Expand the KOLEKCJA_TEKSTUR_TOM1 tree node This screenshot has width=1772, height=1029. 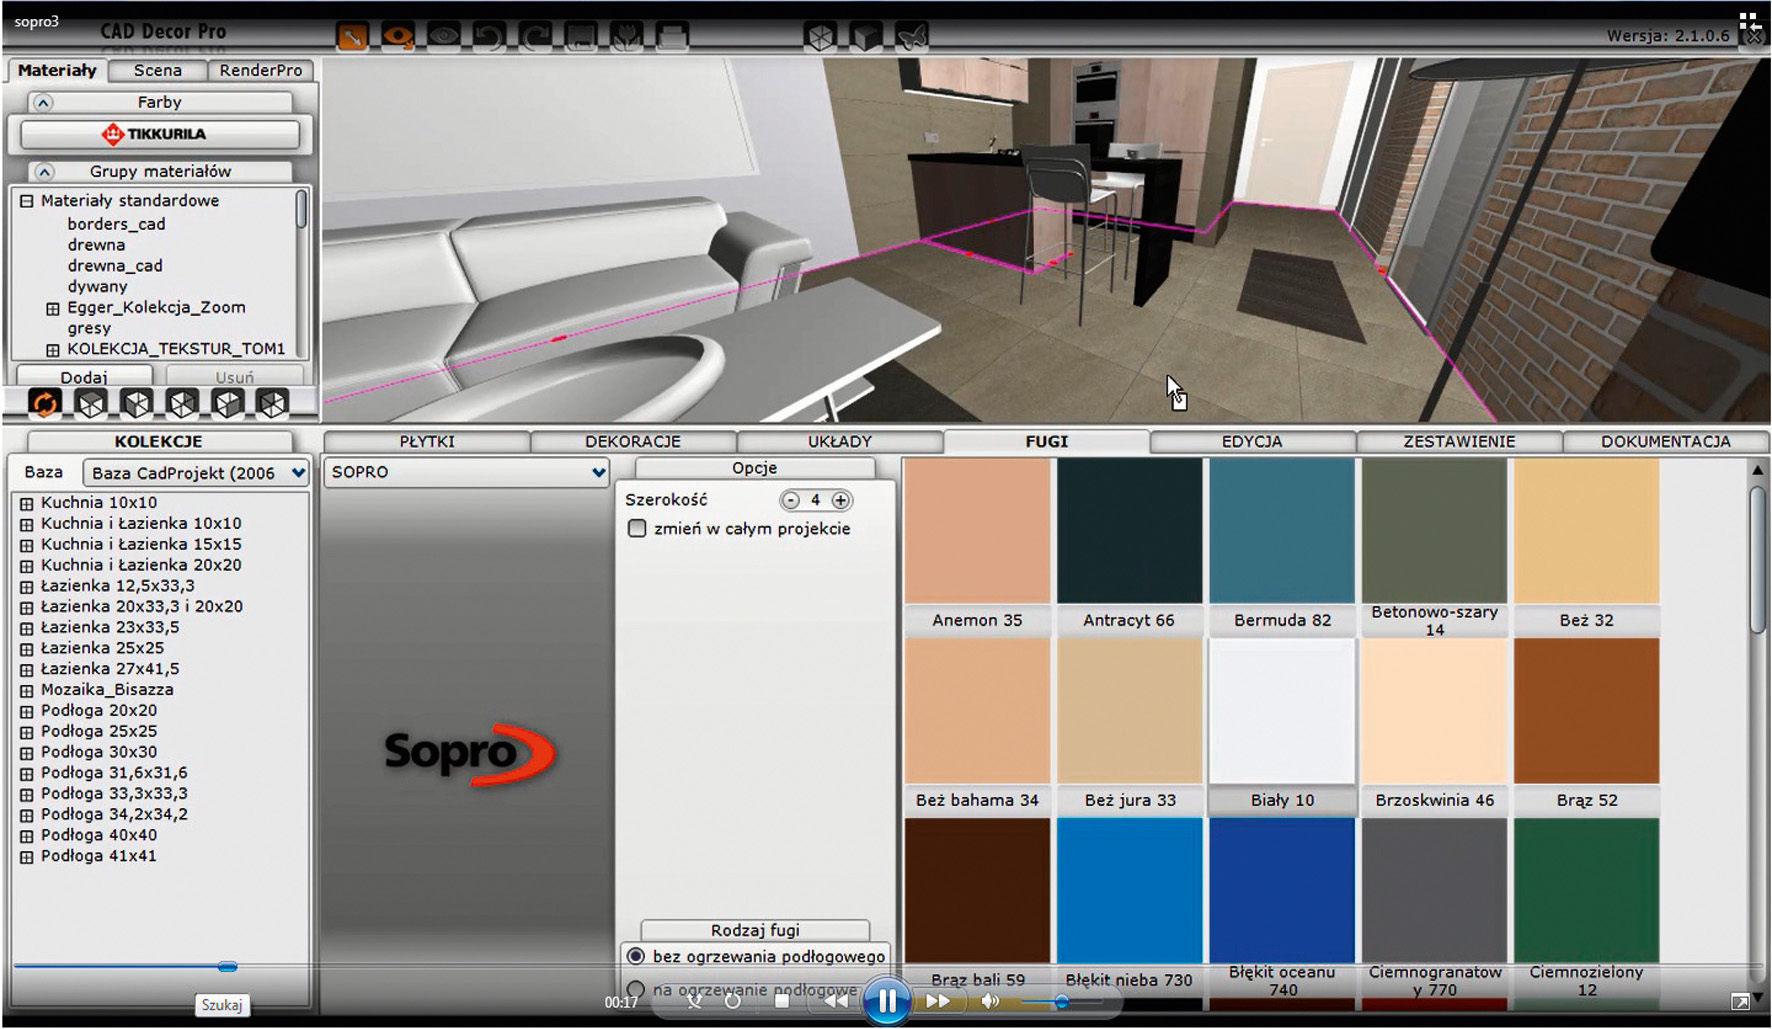point(53,350)
